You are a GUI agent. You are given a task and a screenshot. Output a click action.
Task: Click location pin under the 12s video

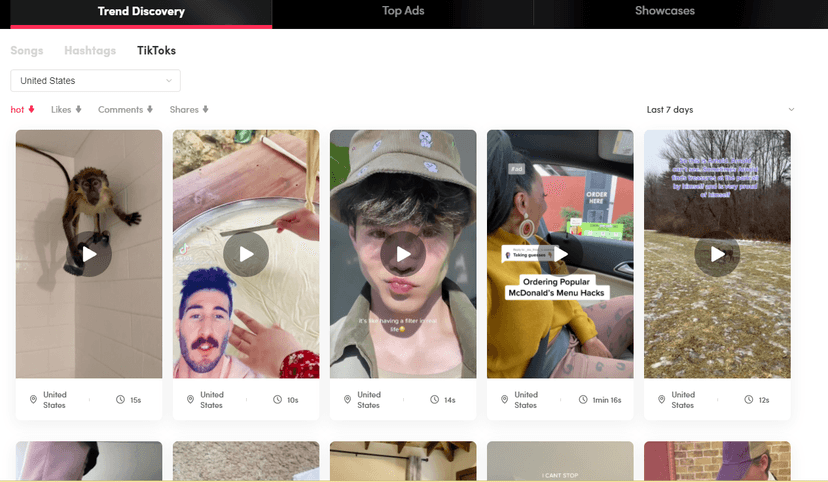coord(662,400)
